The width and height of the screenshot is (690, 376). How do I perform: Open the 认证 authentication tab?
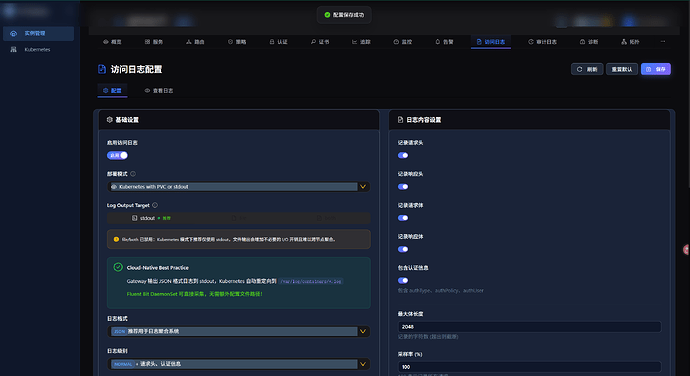point(278,42)
